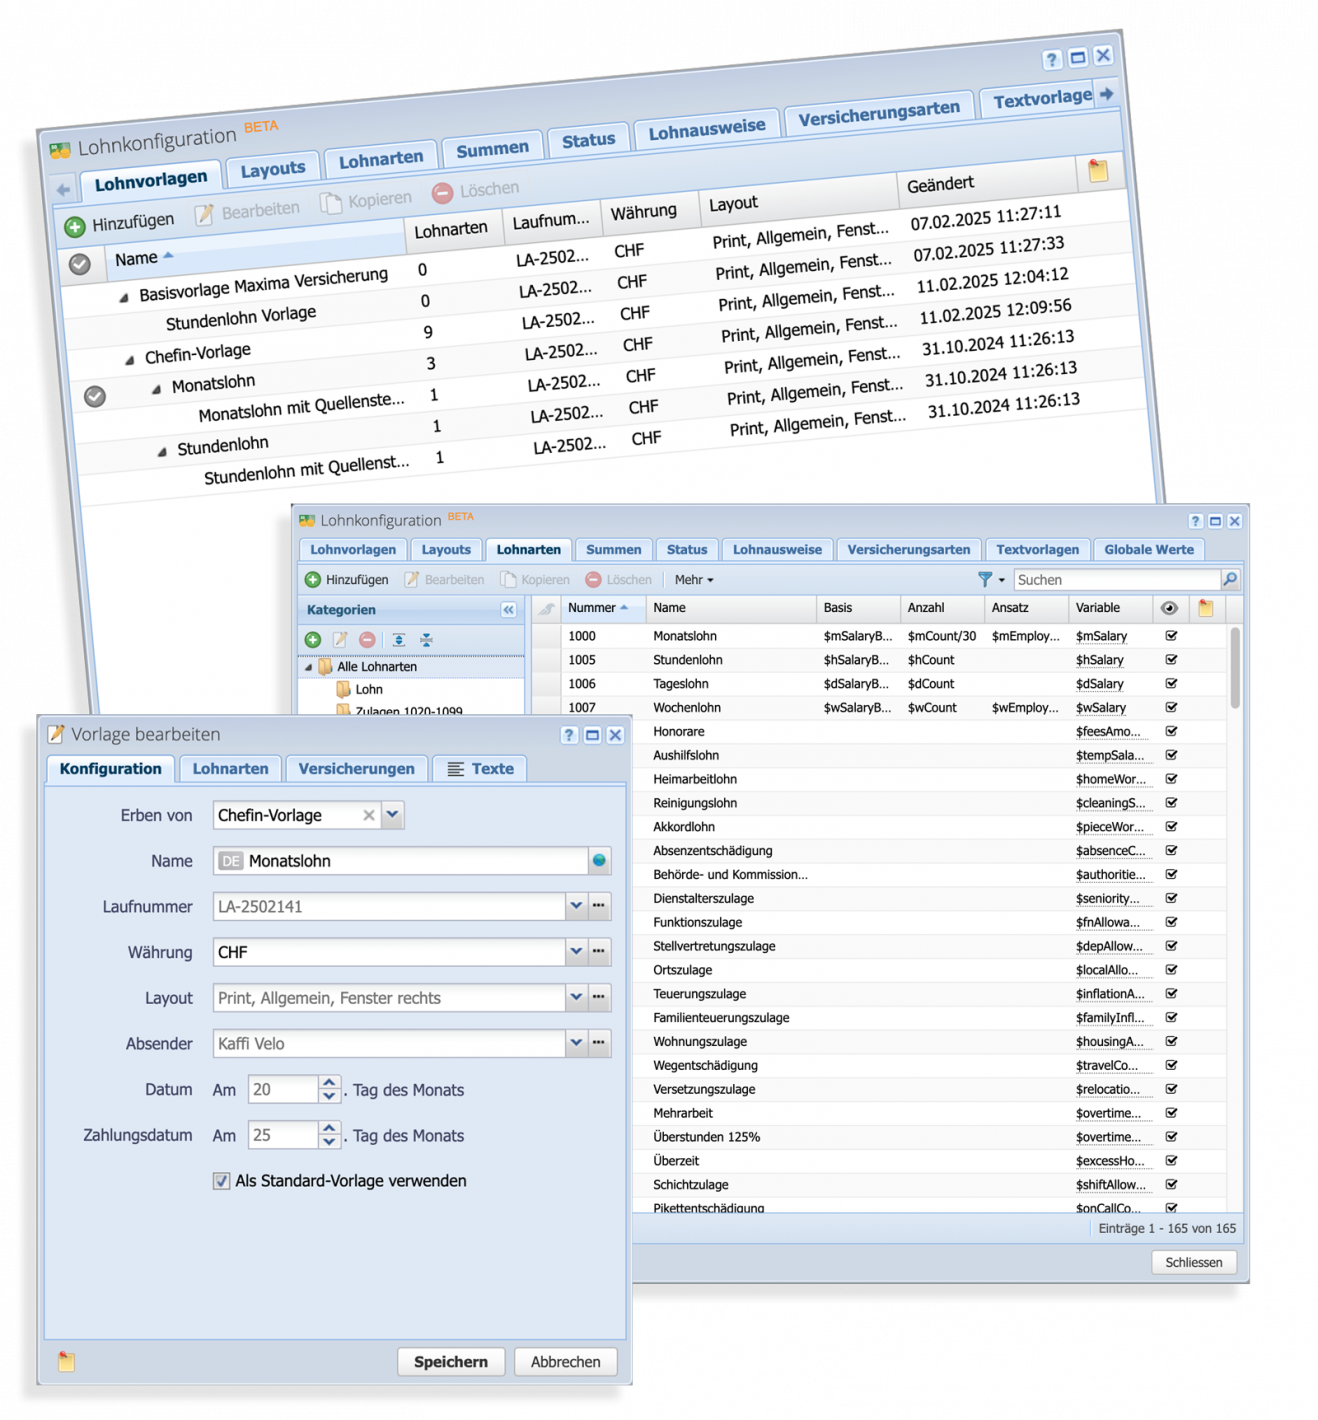Click the Speichern button

pyautogui.click(x=450, y=1362)
